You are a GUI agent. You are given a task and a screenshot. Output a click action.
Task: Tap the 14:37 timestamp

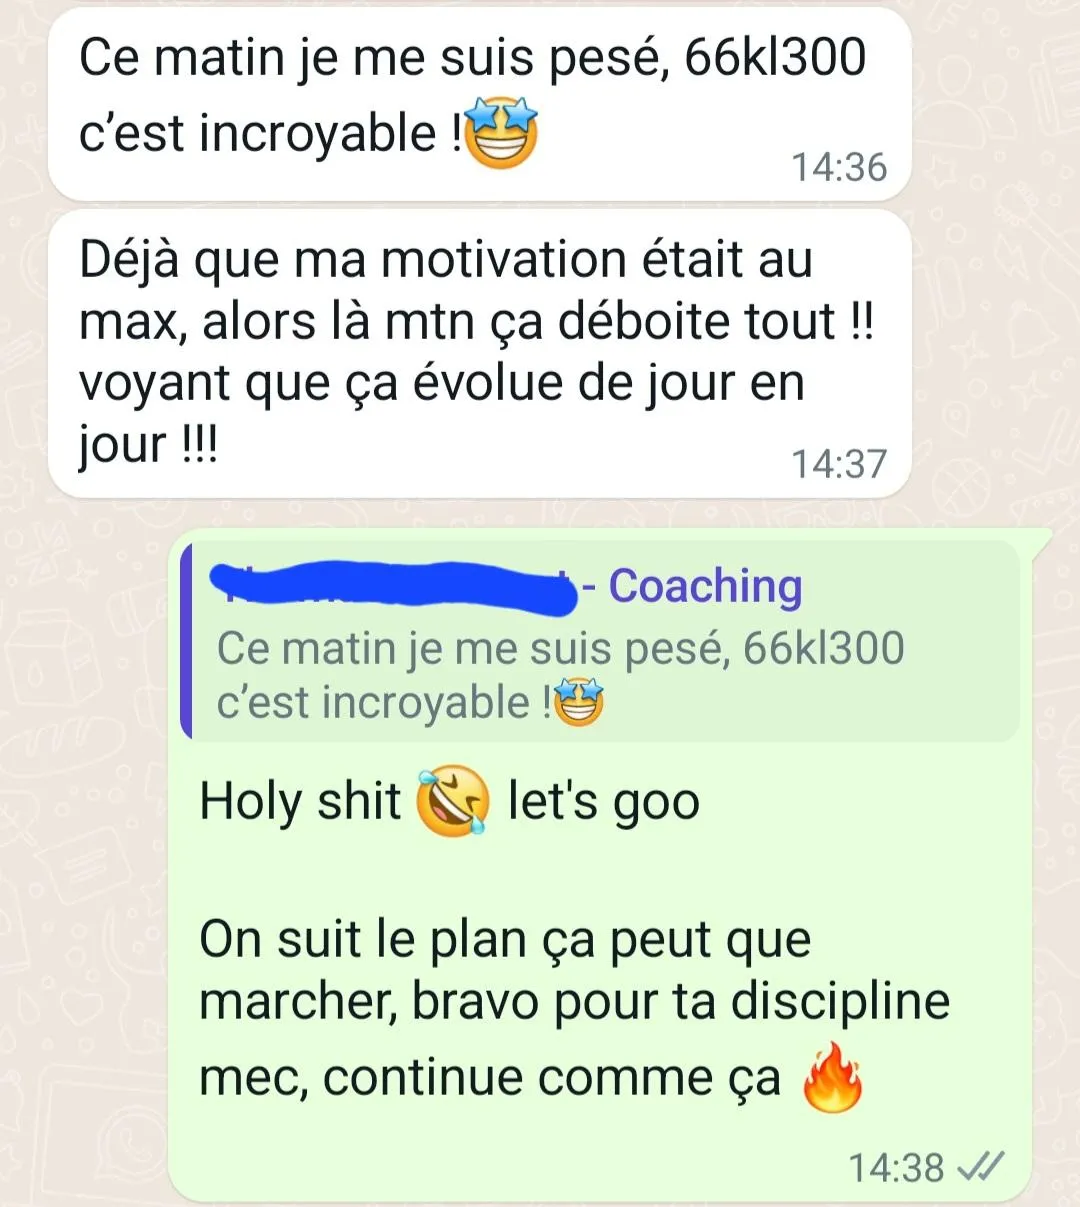pos(839,464)
